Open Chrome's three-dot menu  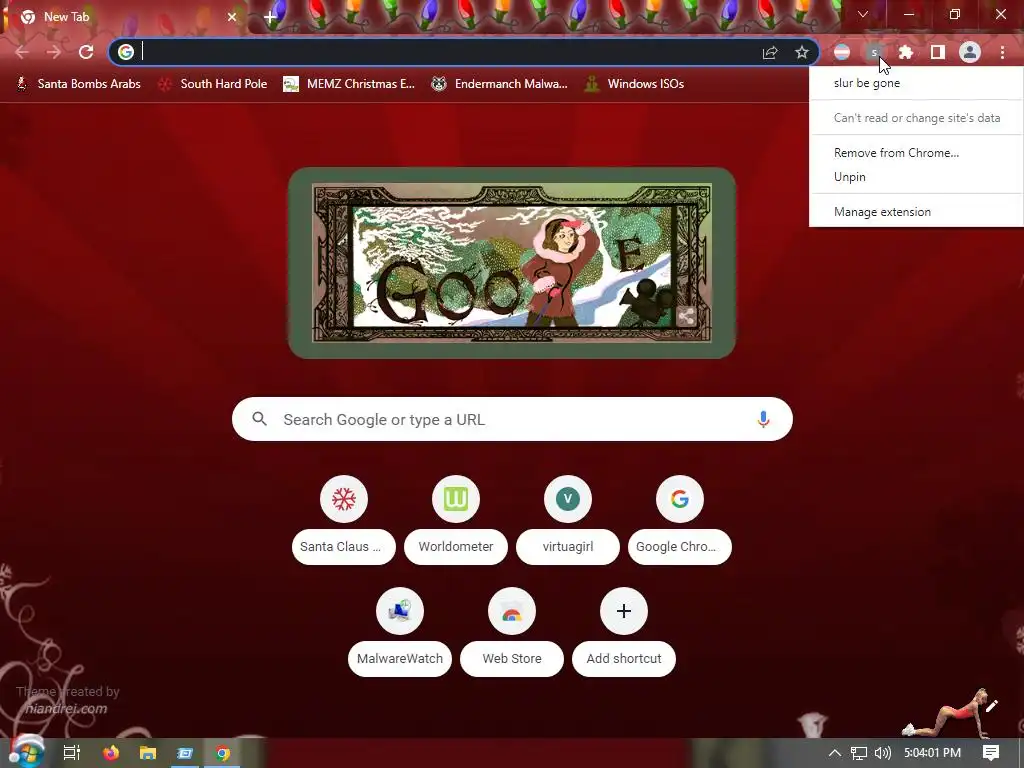click(1002, 52)
